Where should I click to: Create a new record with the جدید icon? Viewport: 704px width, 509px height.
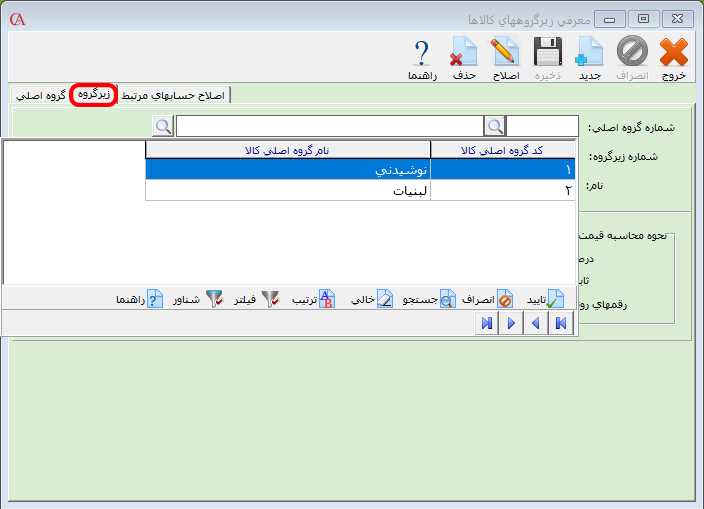click(x=590, y=58)
